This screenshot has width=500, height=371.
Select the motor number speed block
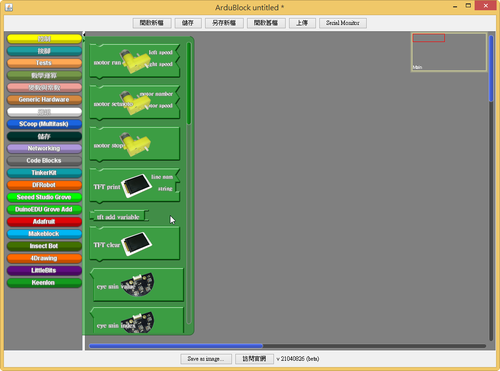(x=135, y=103)
